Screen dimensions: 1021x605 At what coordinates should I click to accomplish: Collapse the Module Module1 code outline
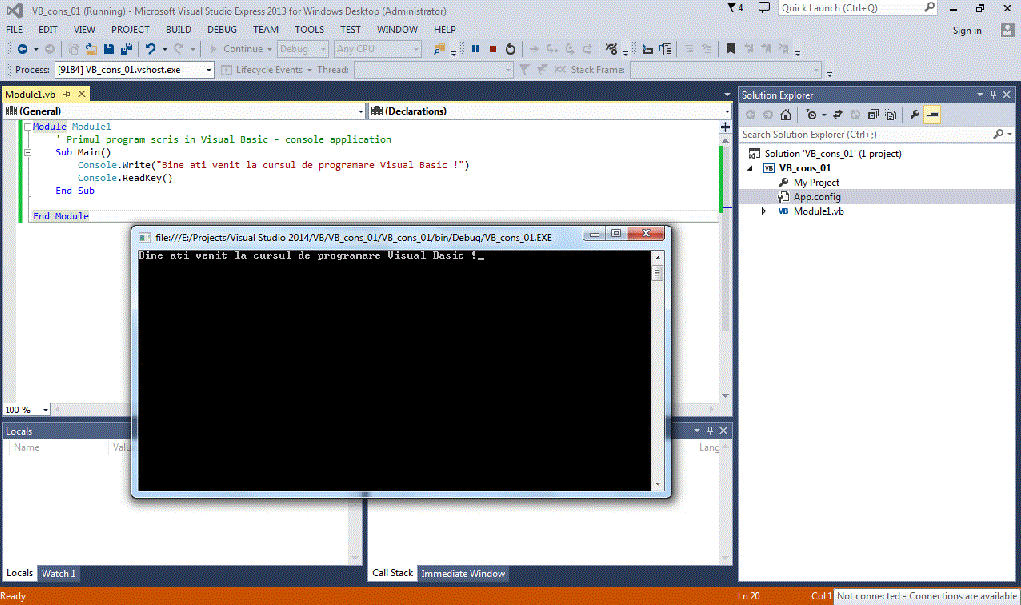pyautogui.click(x=27, y=127)
